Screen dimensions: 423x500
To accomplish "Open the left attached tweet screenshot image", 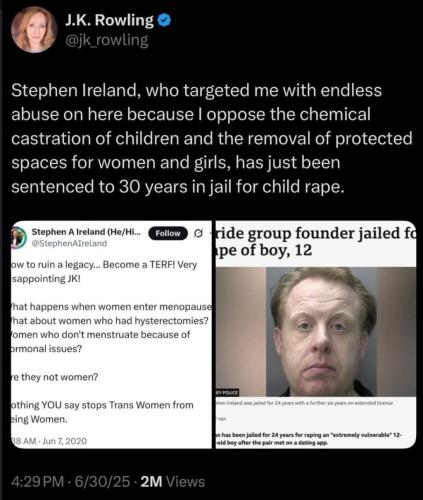I will [x=111, y=335].
